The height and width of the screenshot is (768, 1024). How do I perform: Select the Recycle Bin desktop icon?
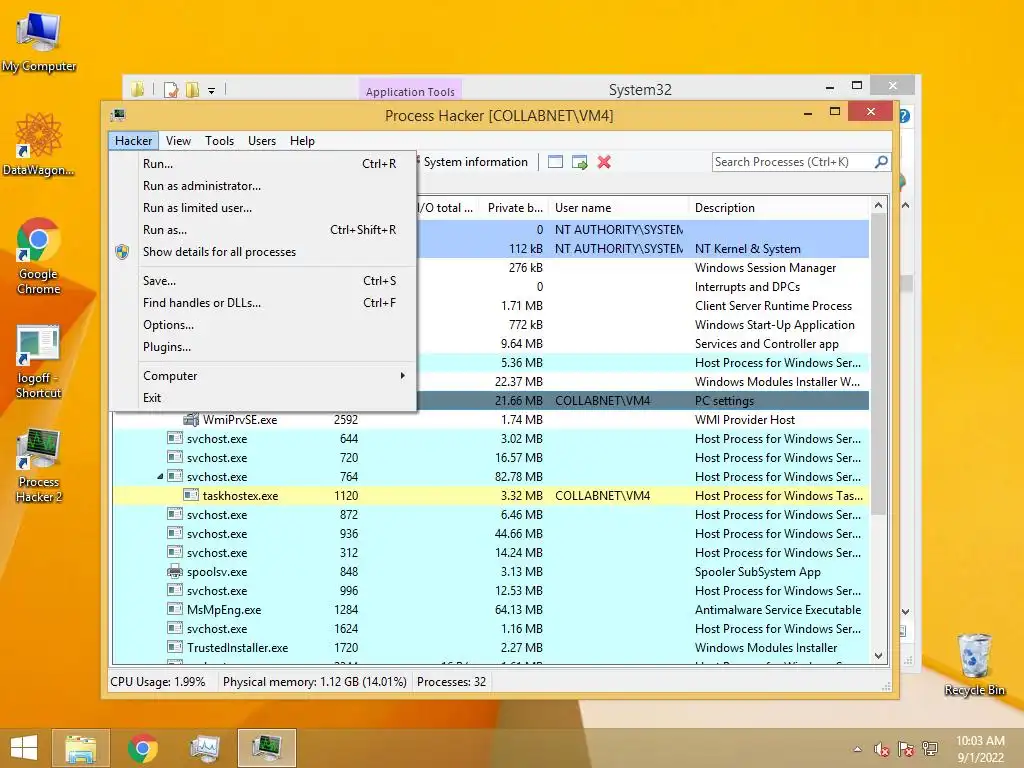974,664
